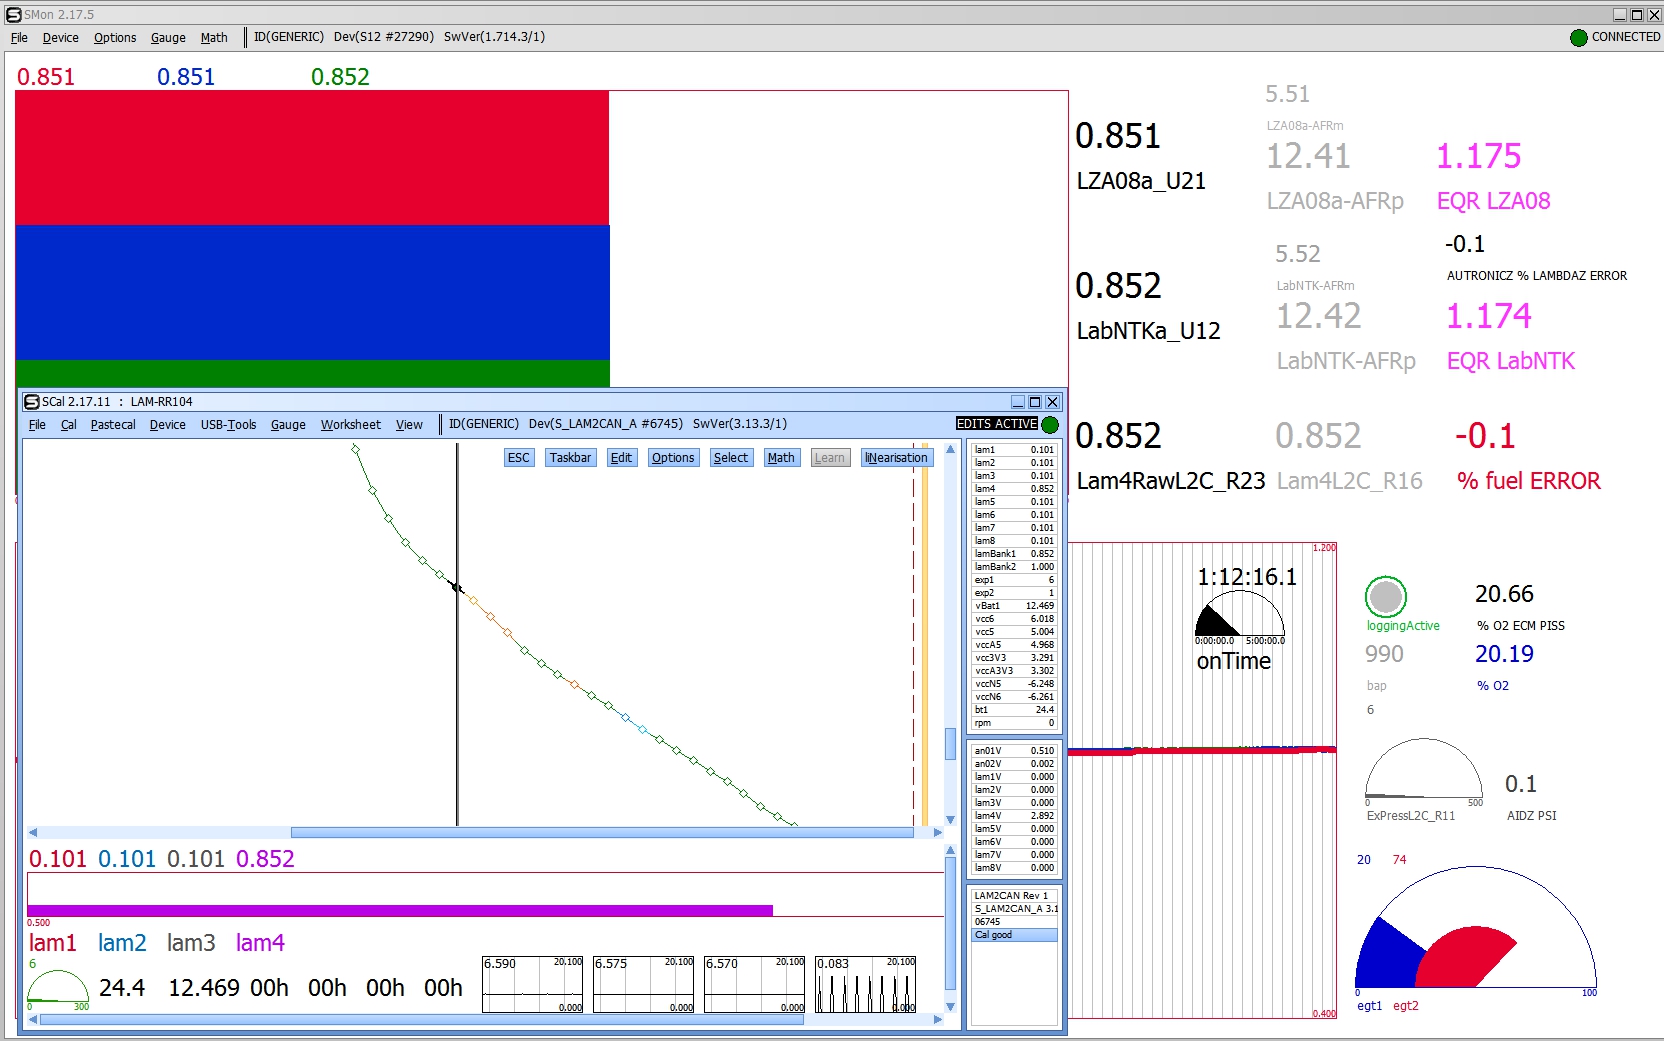Toggle the loggingActive indicator
This screenshot has width=1664, height=1041.
click(1385, 597)
